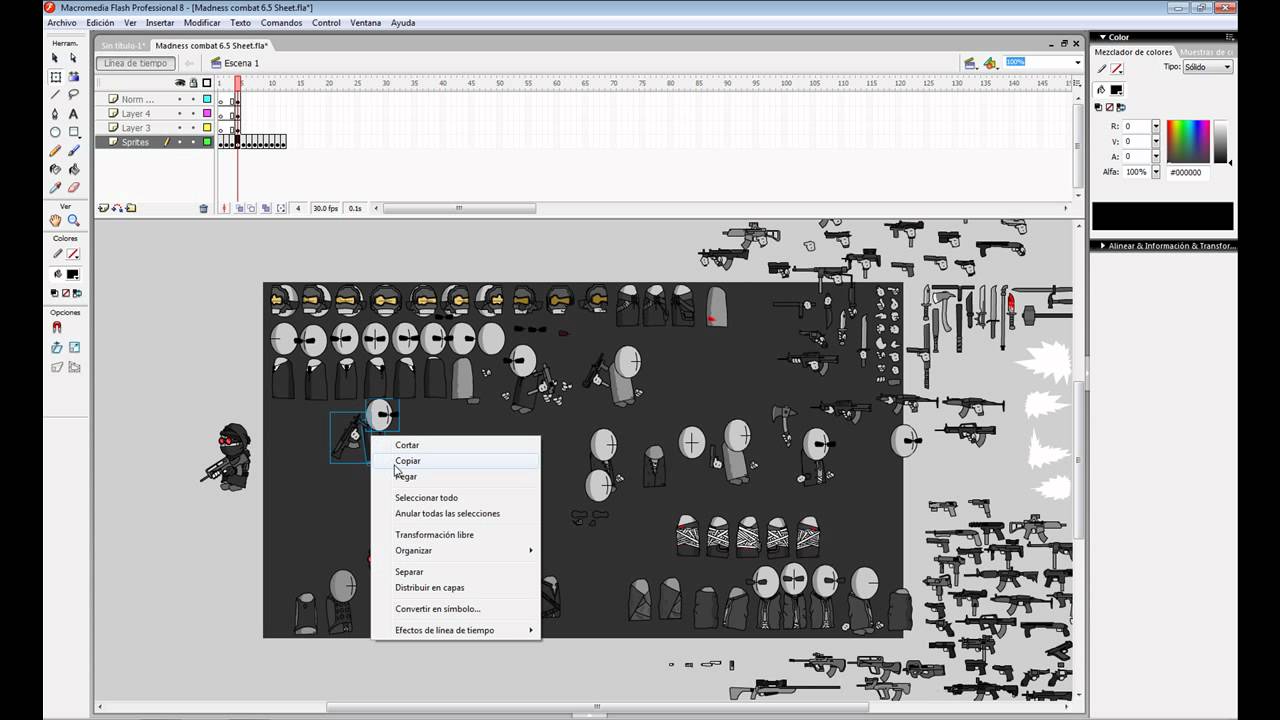
Task: Select the Rectangle tool
Action: [x=73, y=132]
